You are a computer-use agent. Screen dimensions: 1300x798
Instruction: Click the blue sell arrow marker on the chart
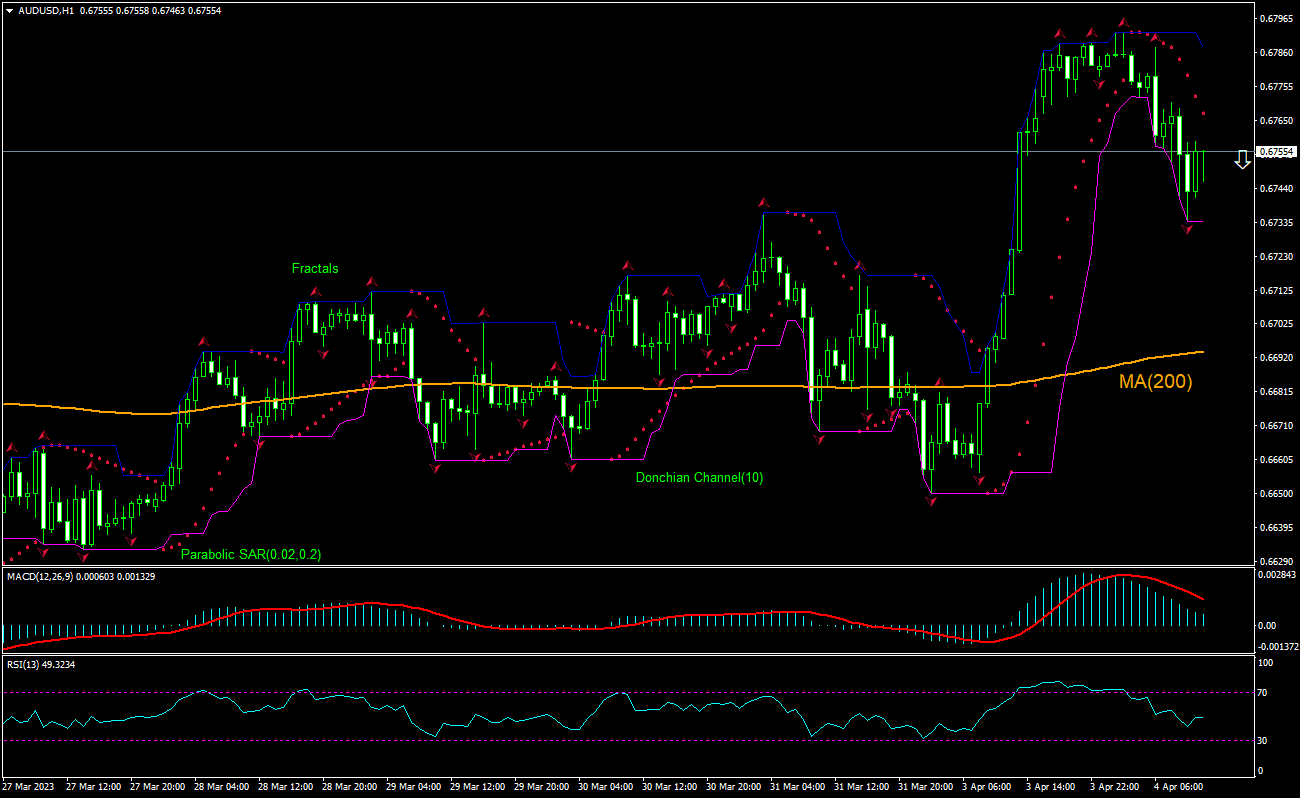click(1242, 158)
